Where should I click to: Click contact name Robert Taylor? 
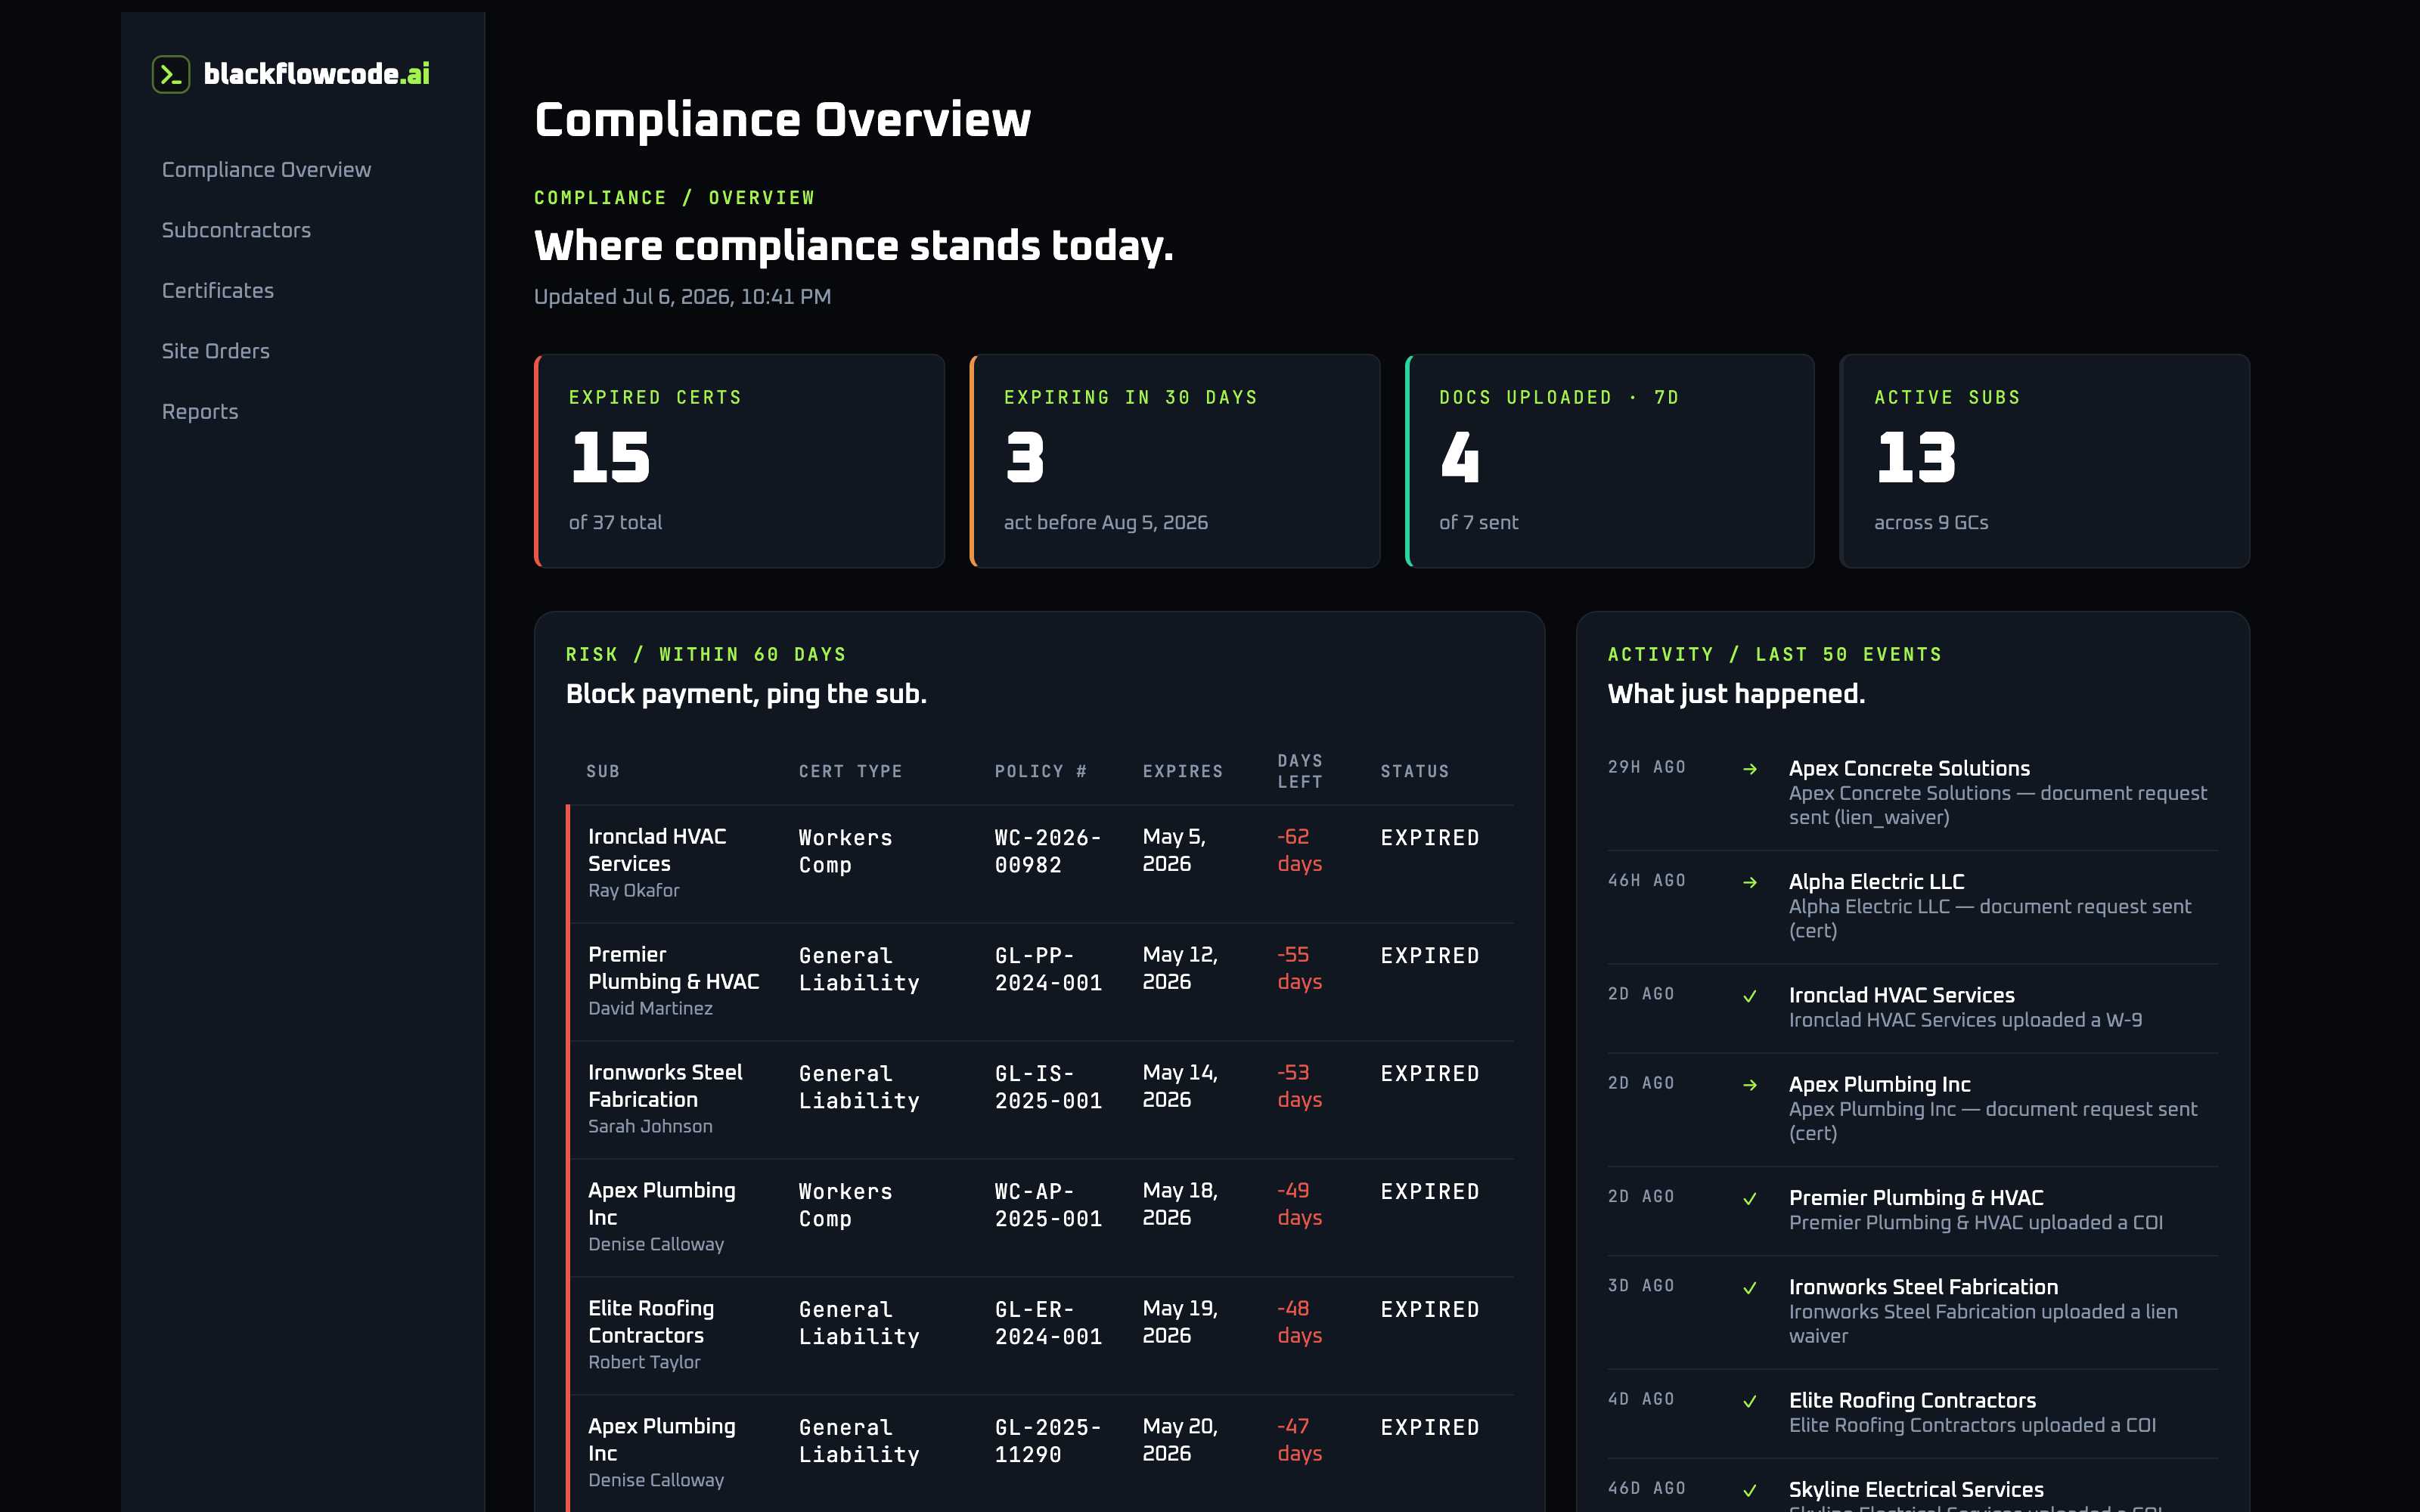[x=644, y=1362]
